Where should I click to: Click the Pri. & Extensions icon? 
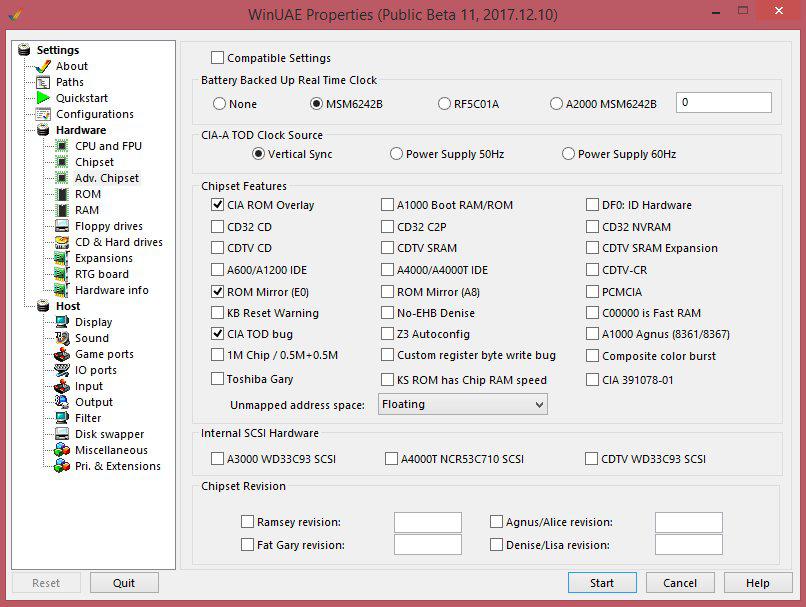click(62, 466)
